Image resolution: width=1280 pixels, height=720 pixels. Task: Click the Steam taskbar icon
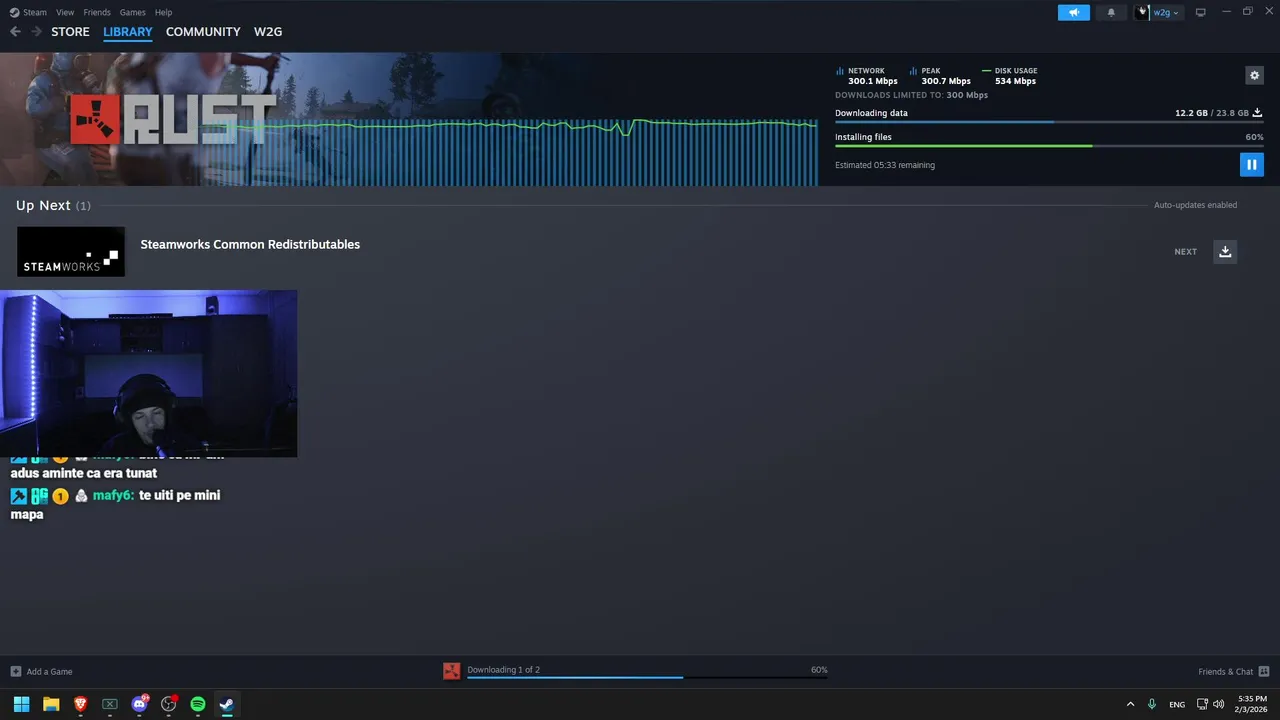pyautogui.click(x=227, y=704)
